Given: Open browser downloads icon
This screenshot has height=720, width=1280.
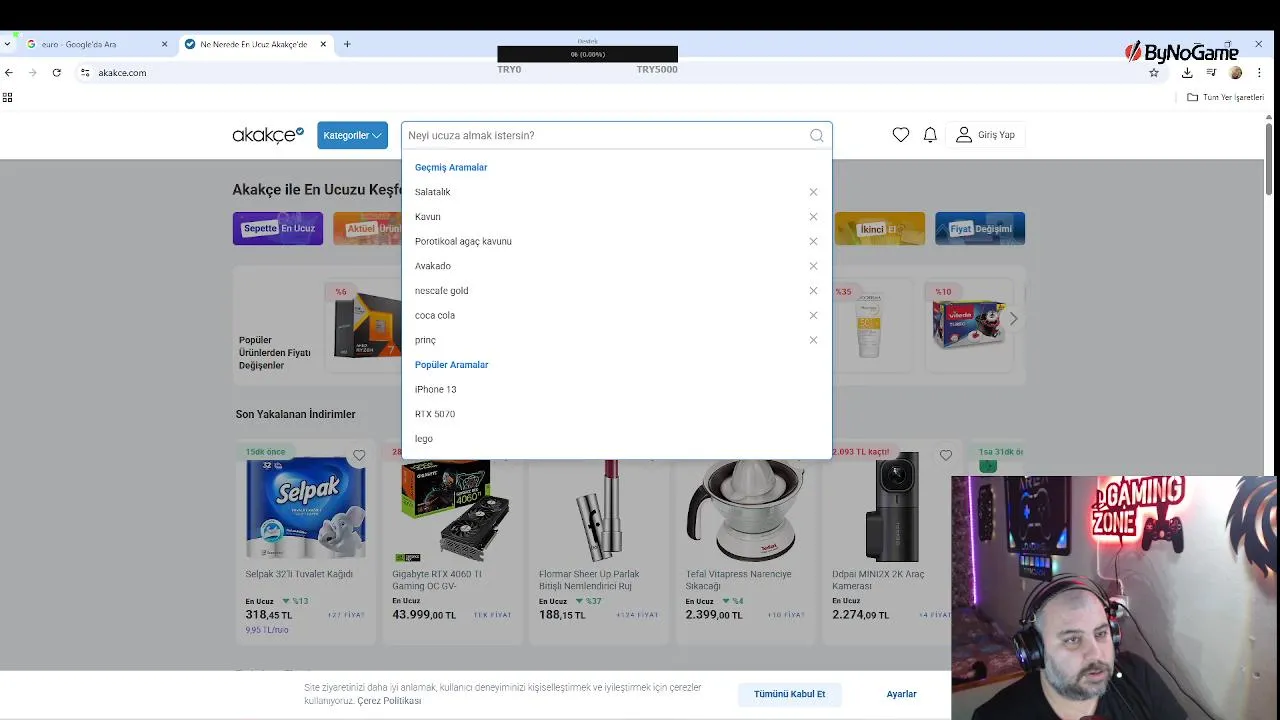Looking at the screenshot, I should 1187,73.
